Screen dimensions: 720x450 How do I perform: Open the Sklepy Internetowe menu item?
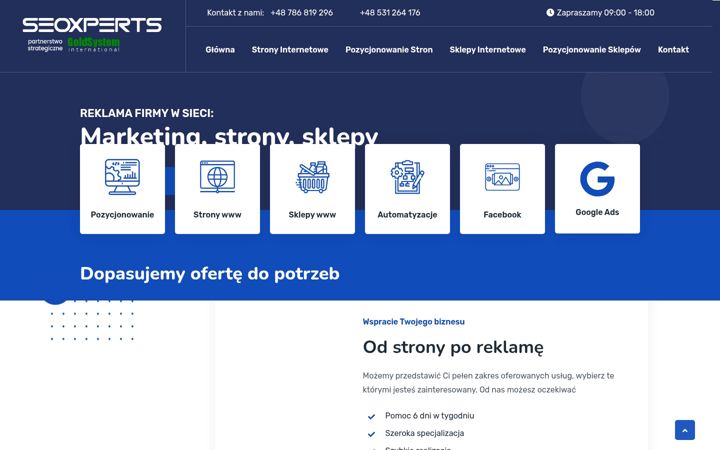(488, 50)
